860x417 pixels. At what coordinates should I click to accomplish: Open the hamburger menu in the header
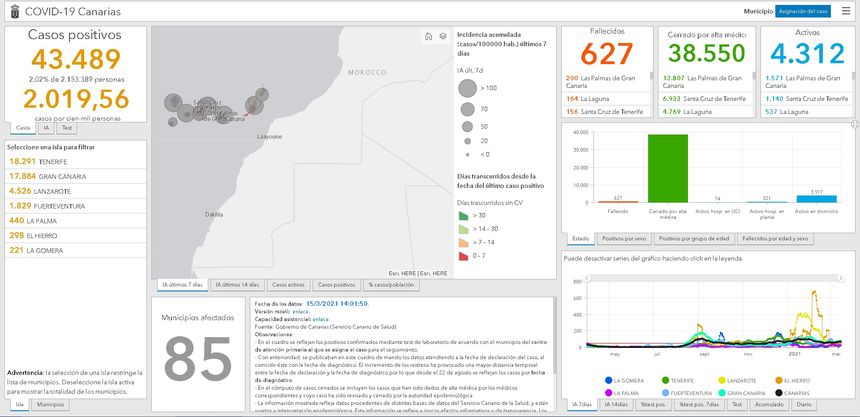tap(847, 11)
